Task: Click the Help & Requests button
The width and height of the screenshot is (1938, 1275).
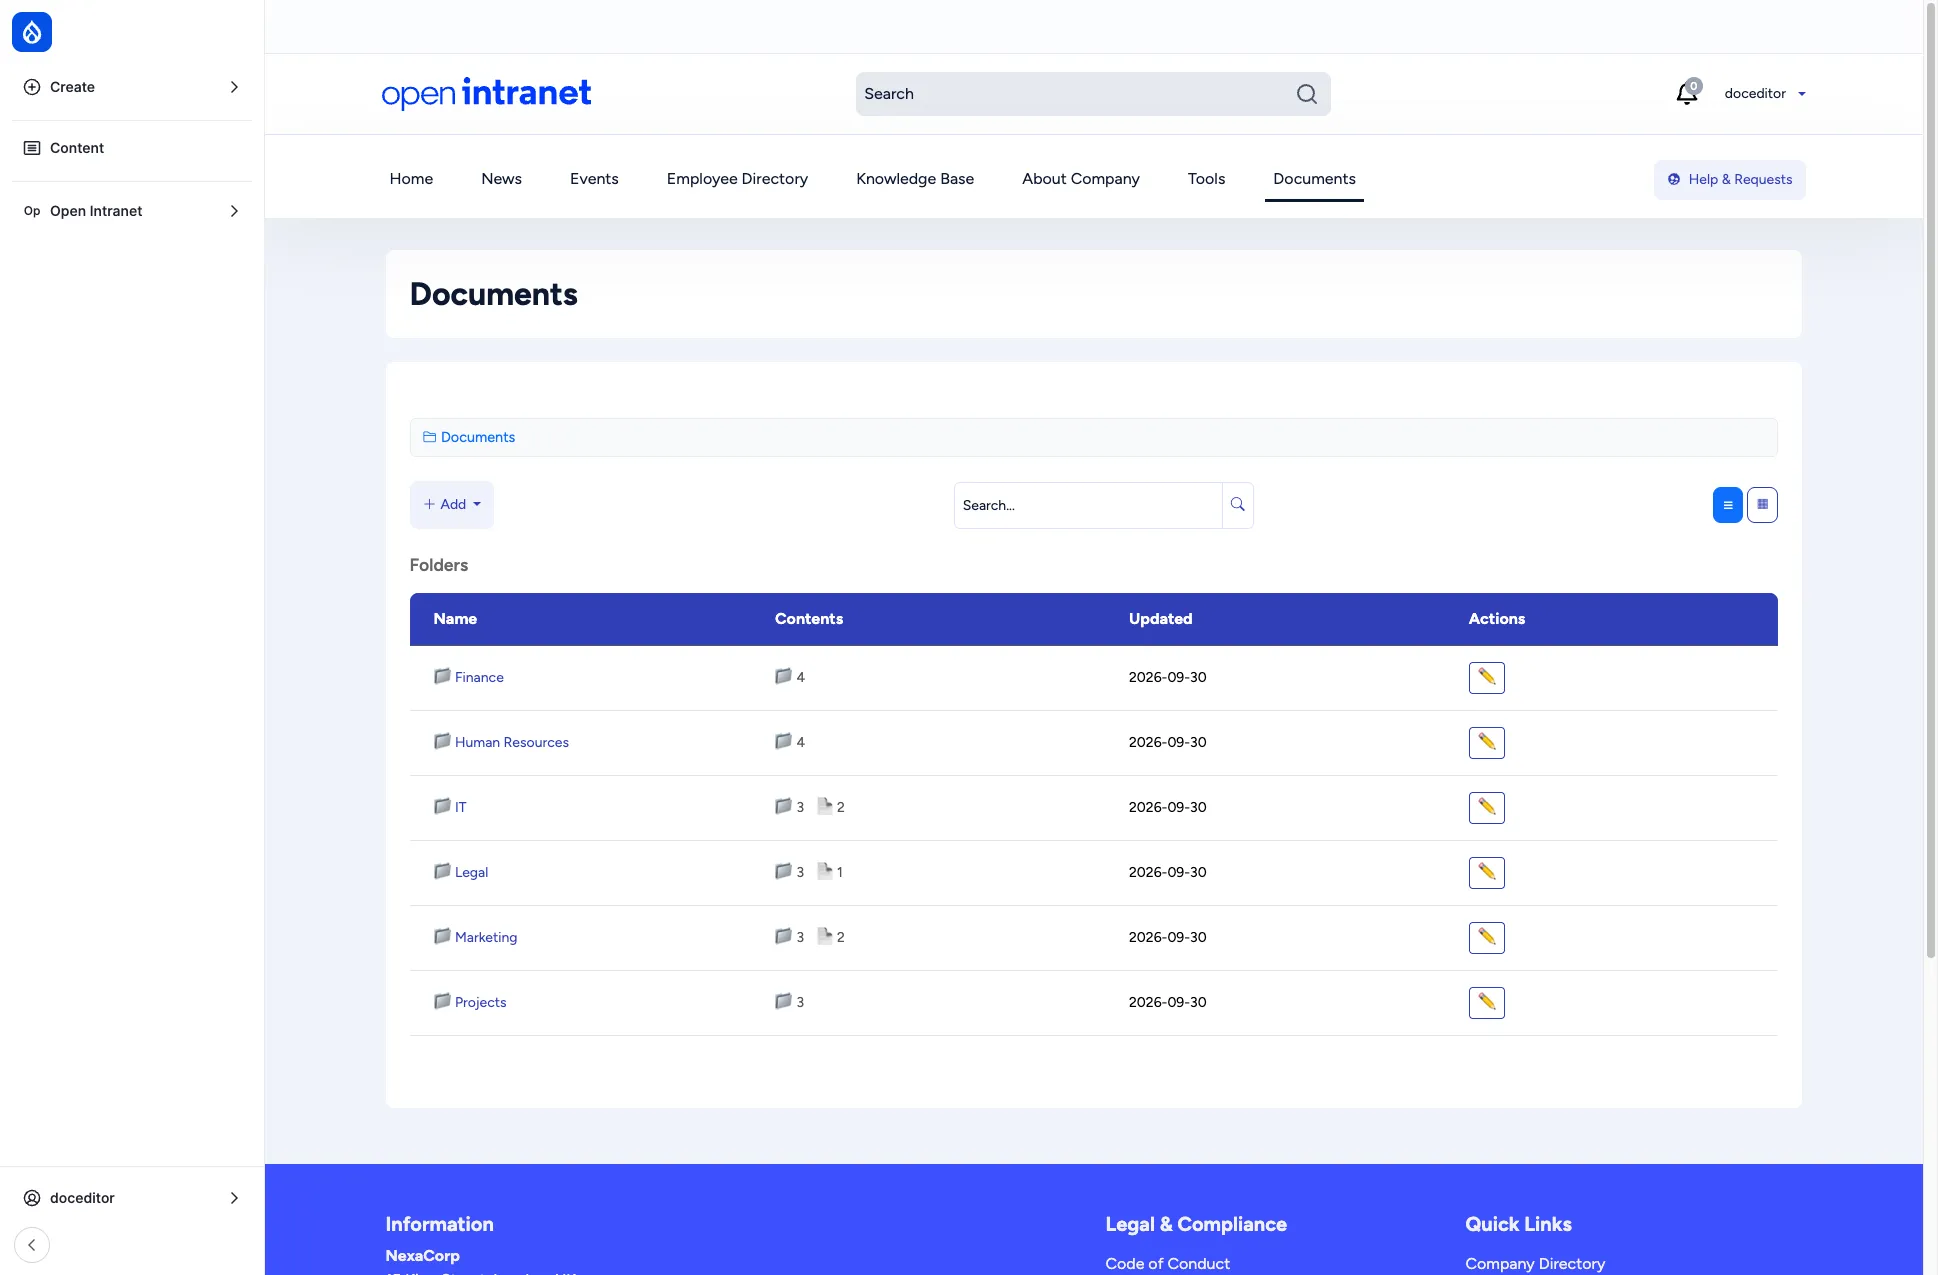Action: click(x=1730, y=180)
